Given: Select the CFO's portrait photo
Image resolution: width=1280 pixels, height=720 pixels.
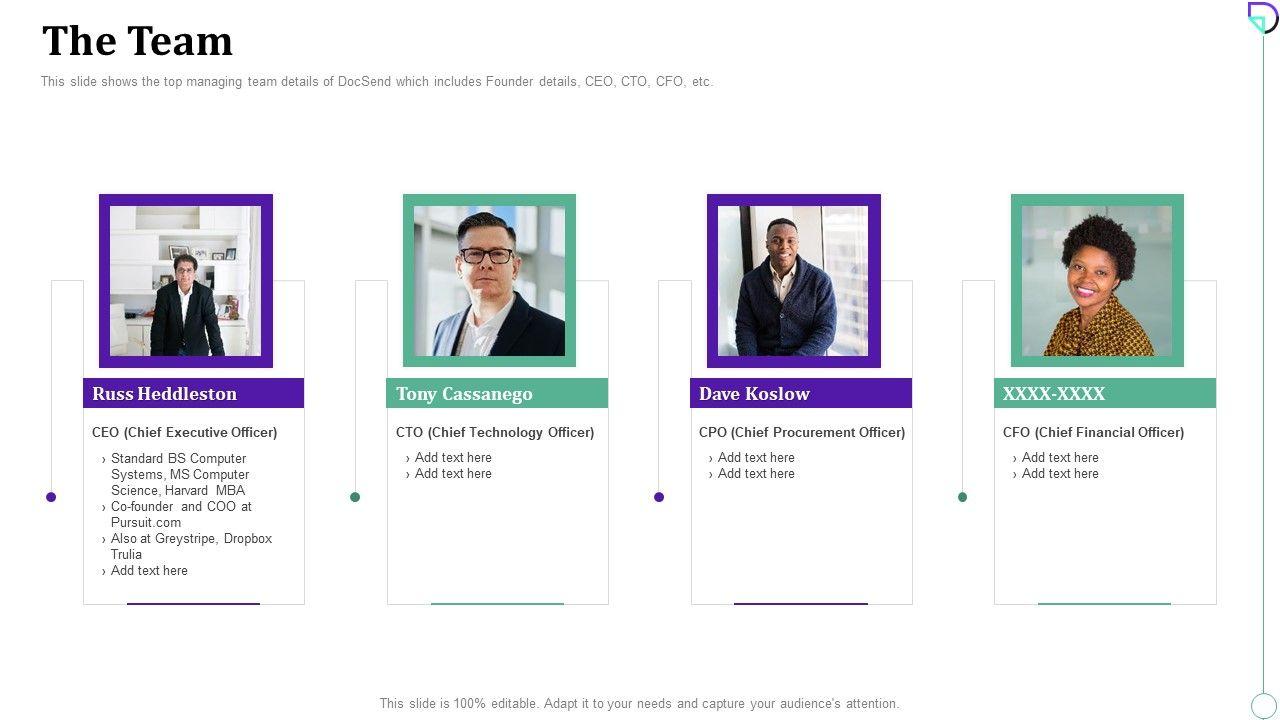Looking at the screenshot, I should [x=1097, y=281].
